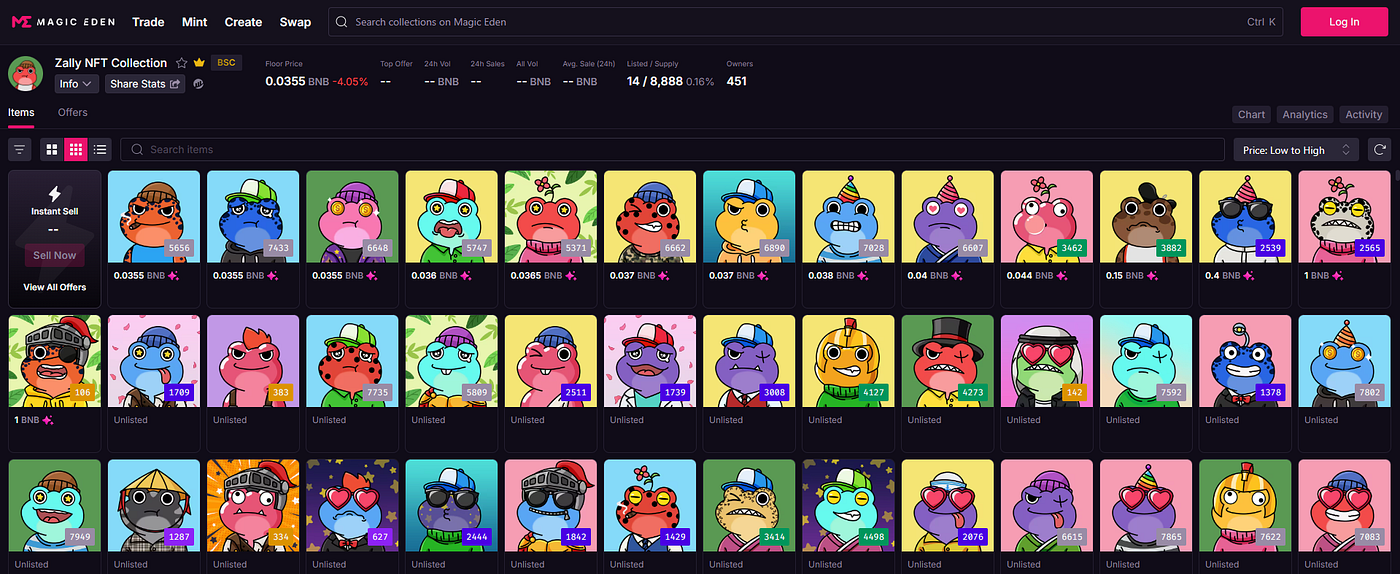Open the filter panel icon
Screen dimensions: 1400x574
pos(19,150)
